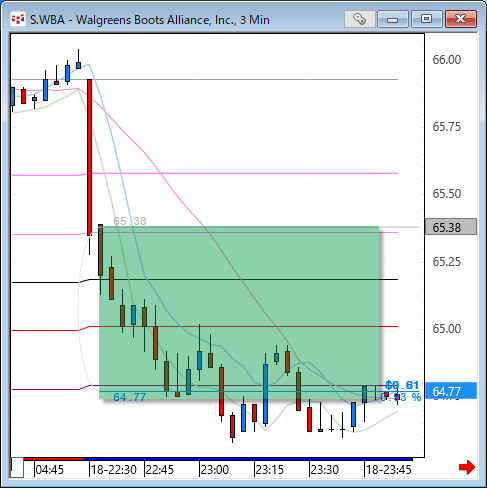
Task: Click the 22:45 time axis label
Action: (160, 470)
